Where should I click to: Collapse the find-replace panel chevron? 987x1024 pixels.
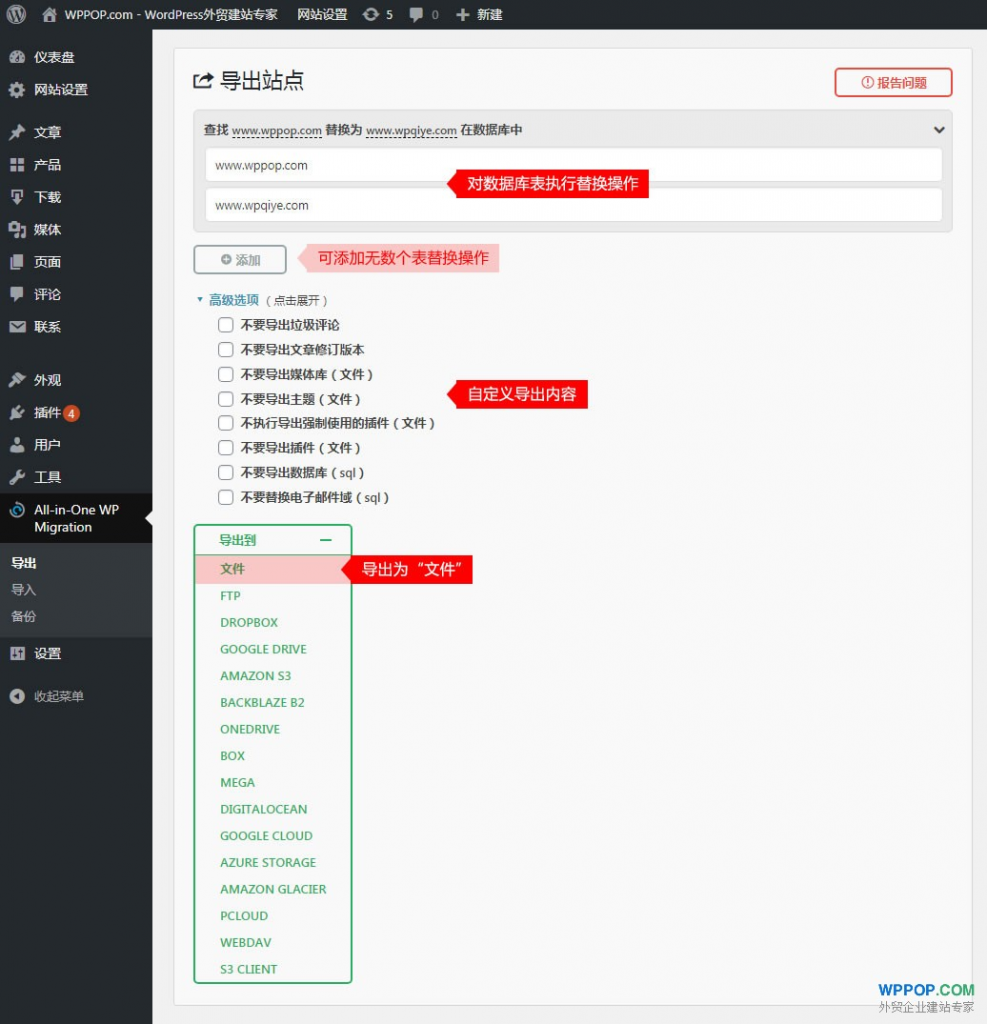click(x=939, y=130)
